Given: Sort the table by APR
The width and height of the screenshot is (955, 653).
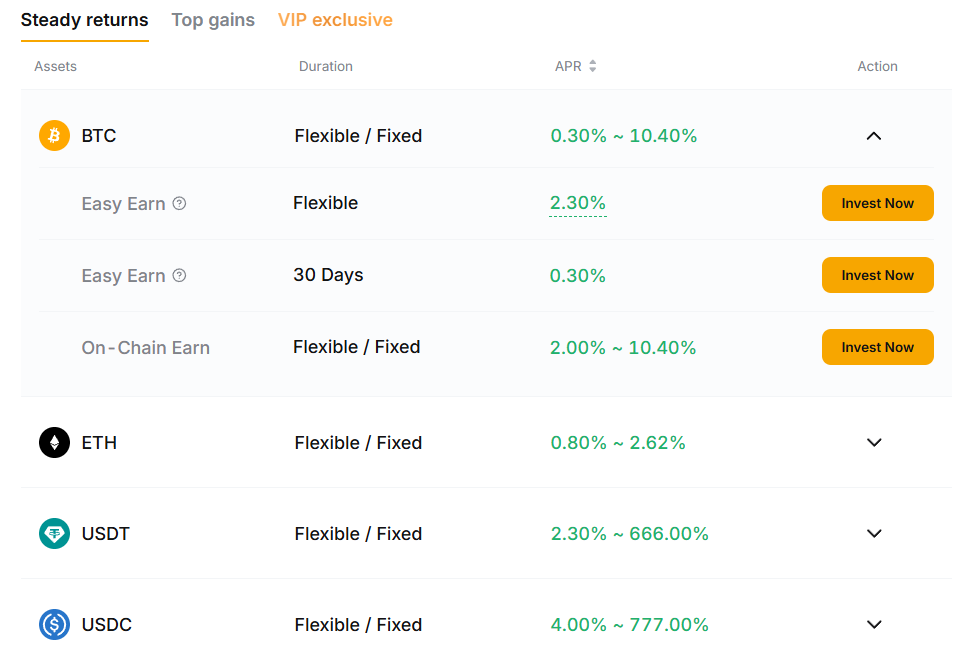Looking at the screenshot, I should point(592,66).
